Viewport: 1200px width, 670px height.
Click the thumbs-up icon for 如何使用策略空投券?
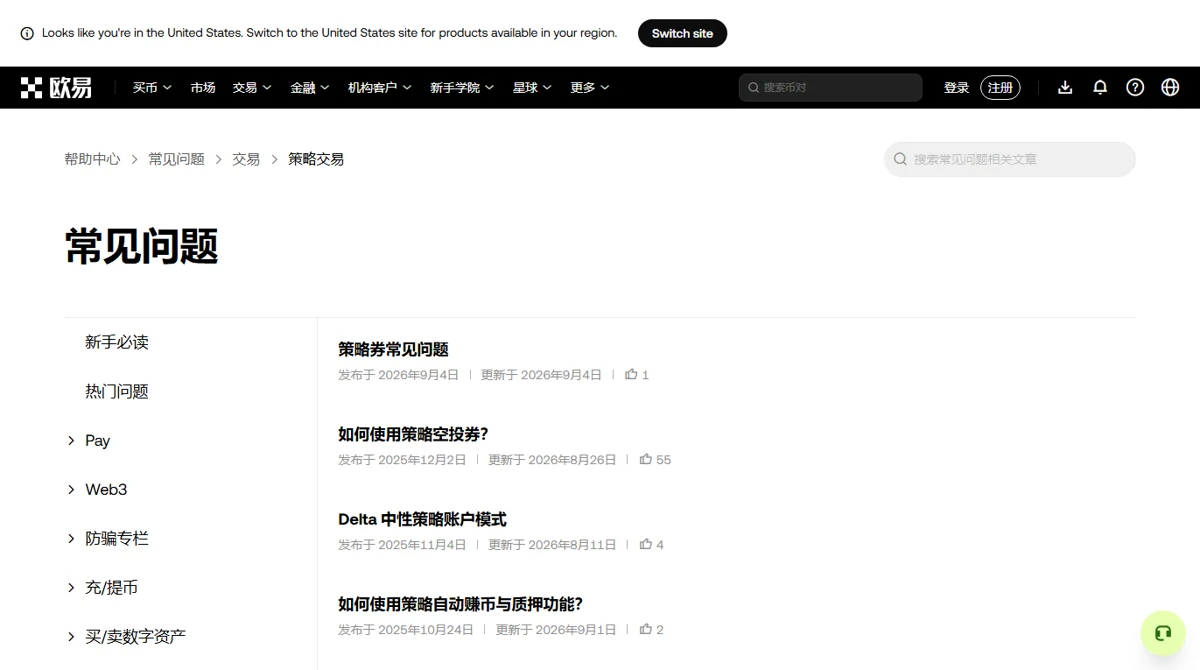(x=646, y=460)
